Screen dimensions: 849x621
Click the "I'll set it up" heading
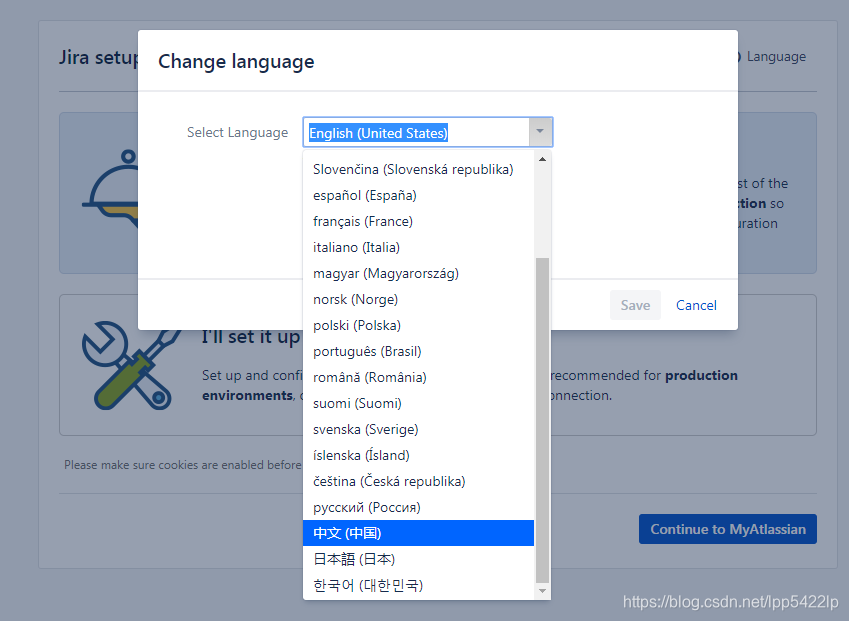[x=251, y=337]
